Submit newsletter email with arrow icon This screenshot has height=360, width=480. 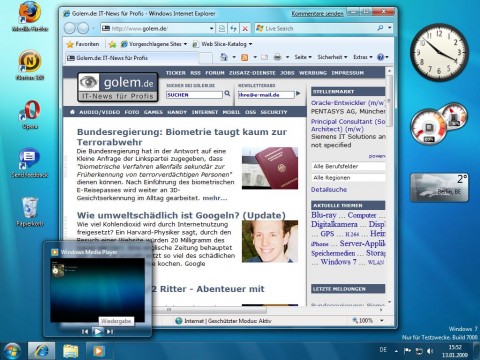[298, 94]
